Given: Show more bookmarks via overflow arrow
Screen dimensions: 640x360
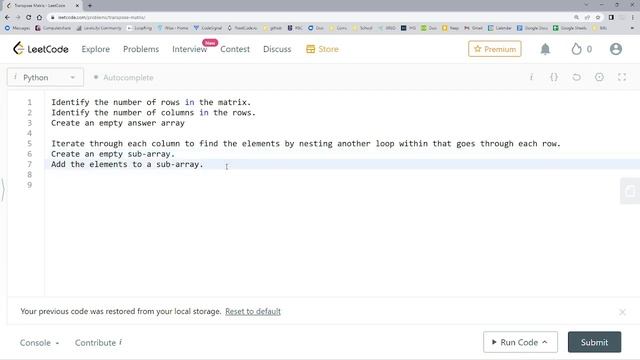Looking at the screenshot, I should 632,28.
